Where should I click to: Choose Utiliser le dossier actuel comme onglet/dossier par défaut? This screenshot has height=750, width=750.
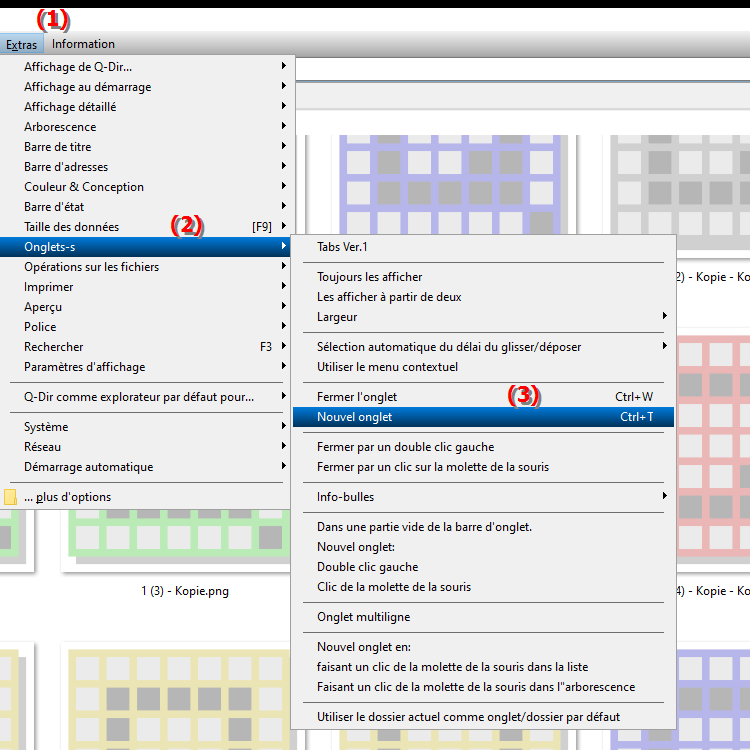484,717
